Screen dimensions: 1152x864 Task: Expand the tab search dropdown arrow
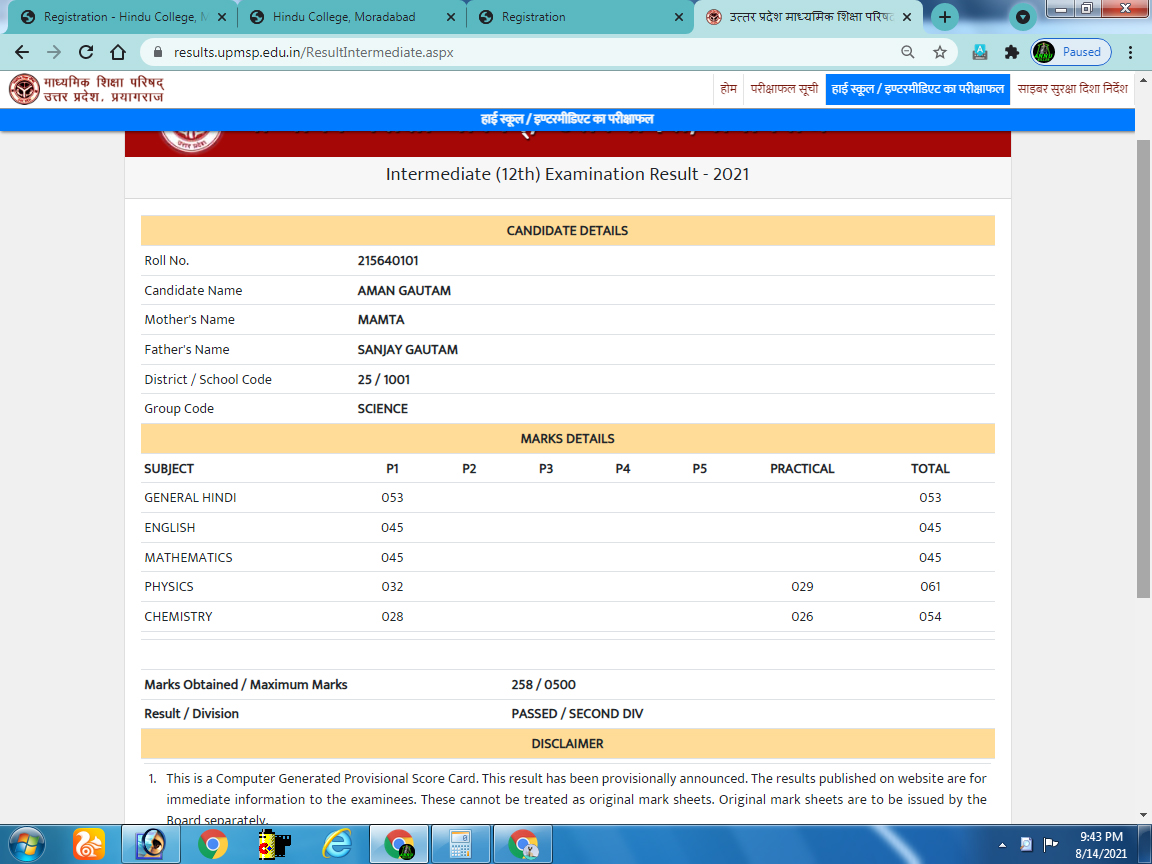click(x=1022, y=17)
